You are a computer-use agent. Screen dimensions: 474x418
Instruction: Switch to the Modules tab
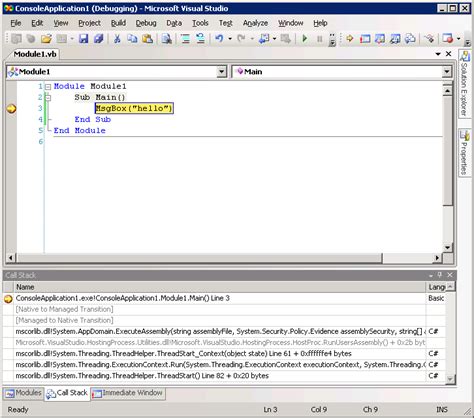(x=23, y=393)
